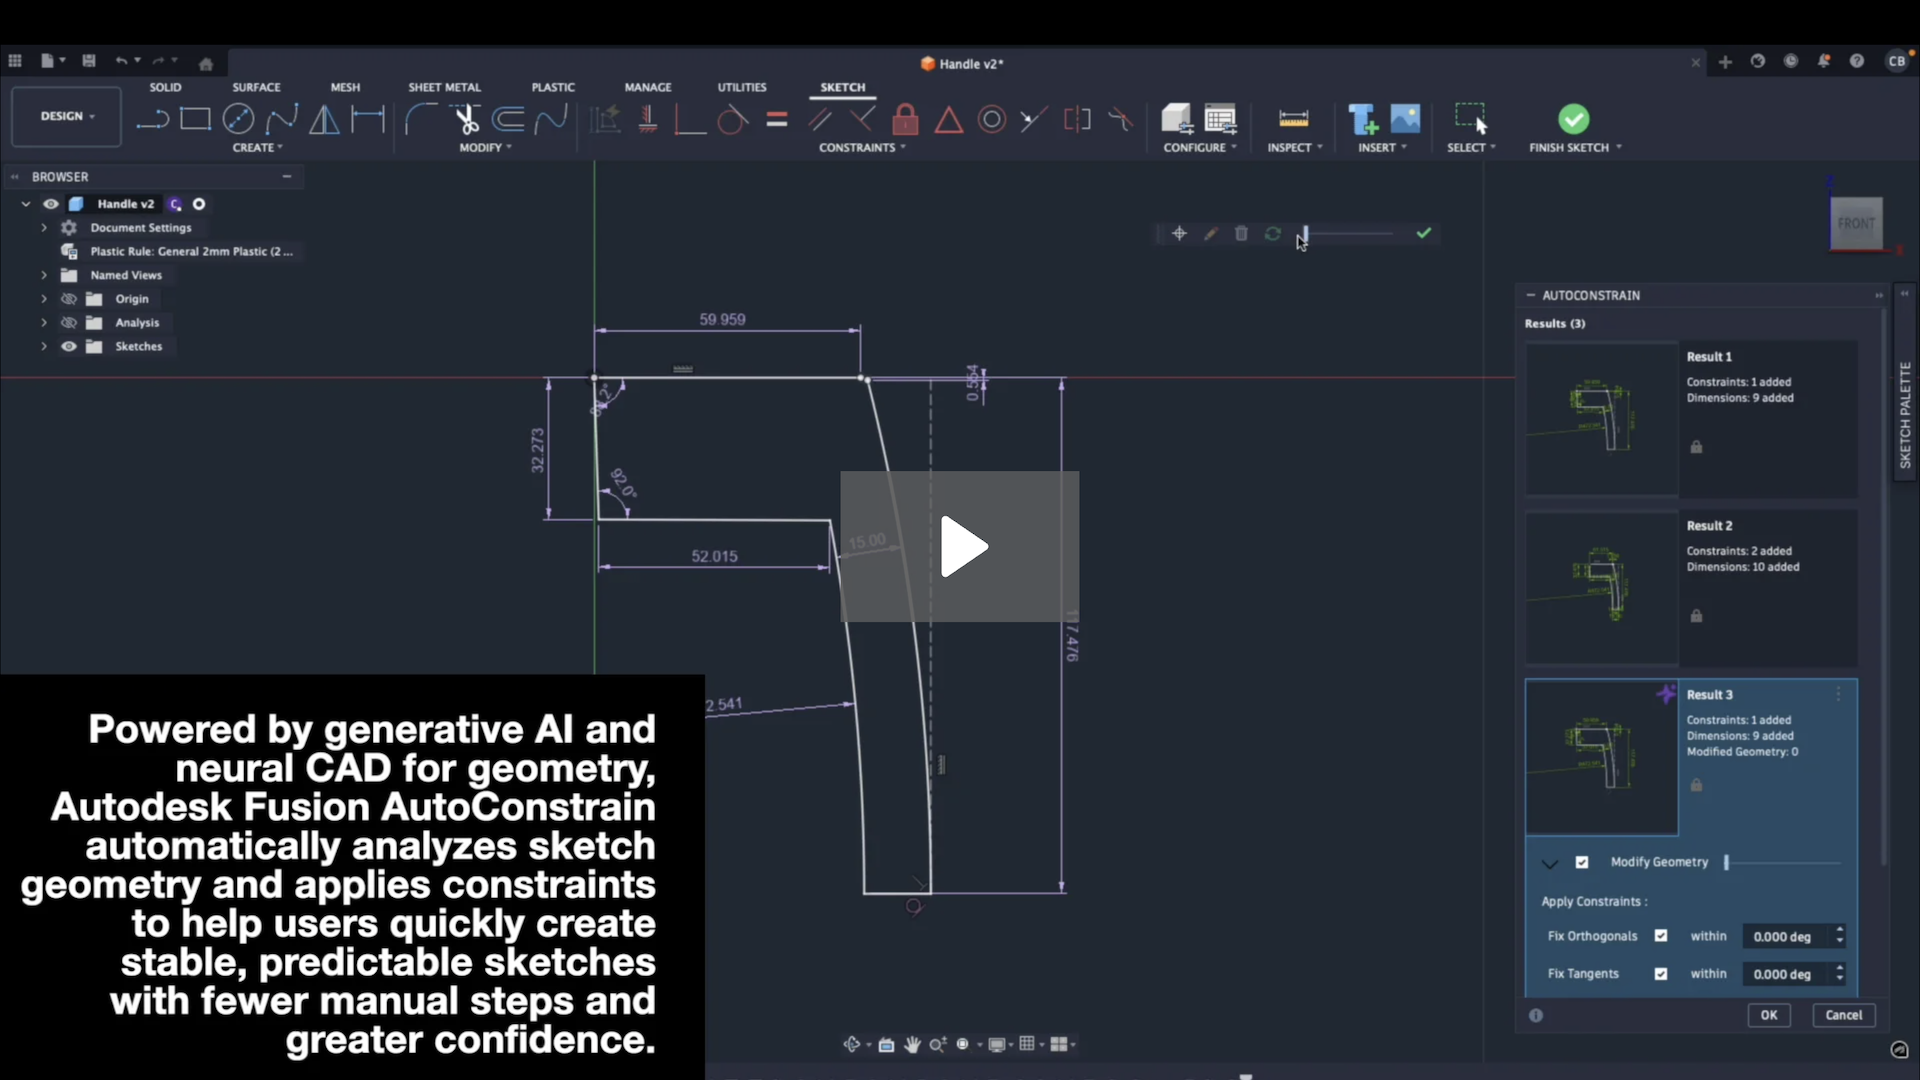The width and height of the screenshot is (1920, 1080).
Task: Apply the Perpendicular constraint
Action: pyautogui.click(x=862, y=120)
